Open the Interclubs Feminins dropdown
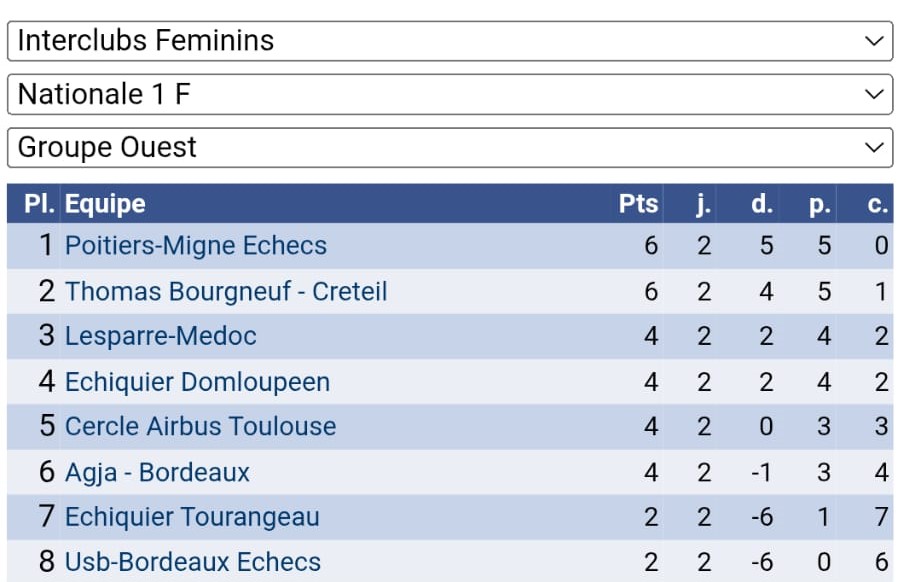Screen dimensions: 921x582 (x=450, y=41)
